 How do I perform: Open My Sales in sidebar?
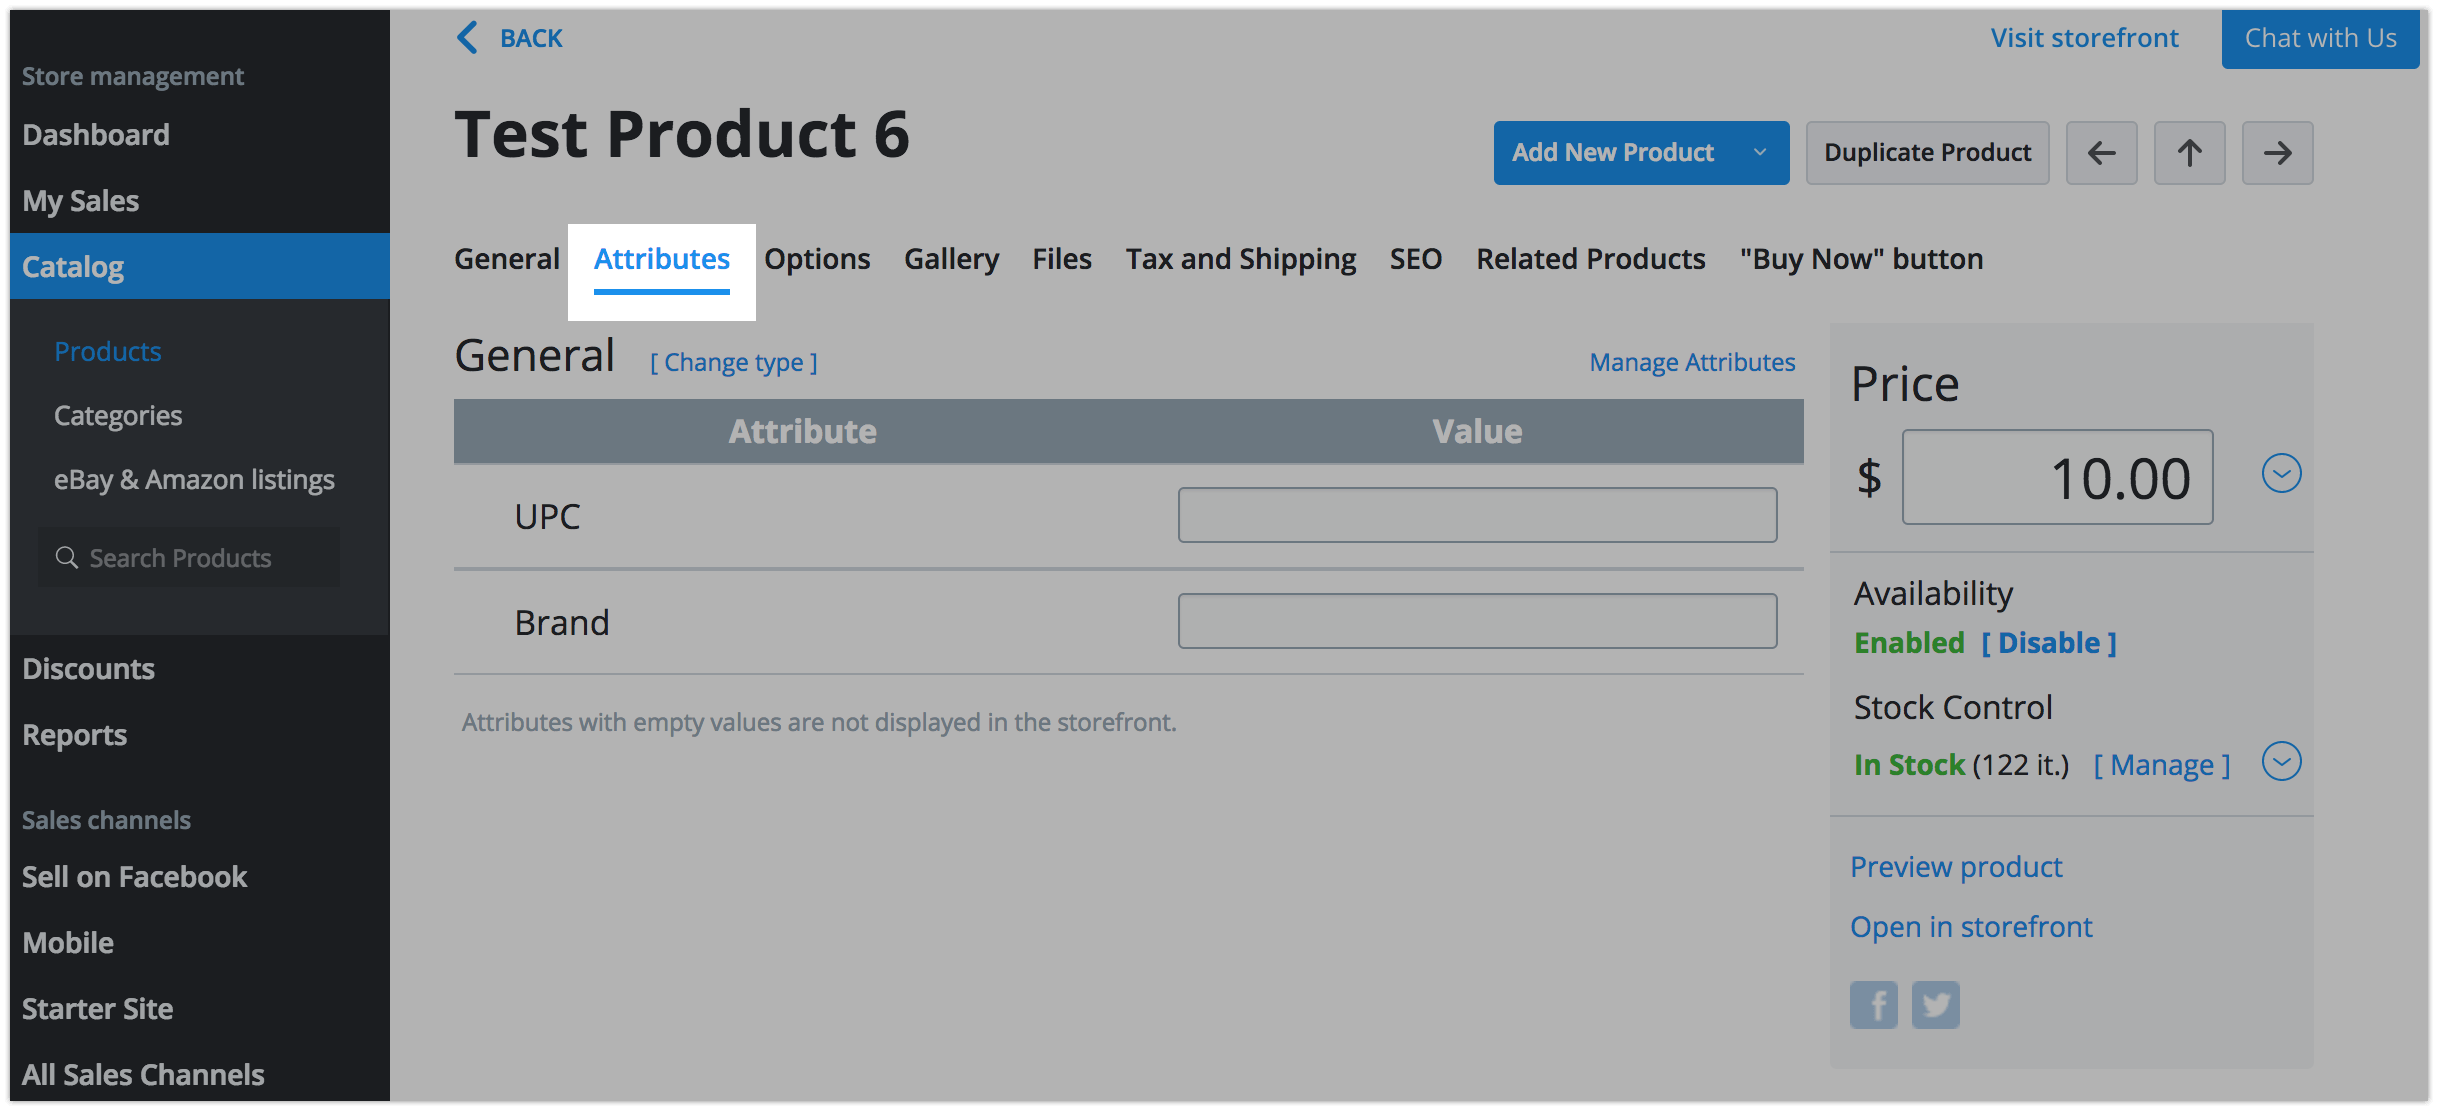(80, 201)
